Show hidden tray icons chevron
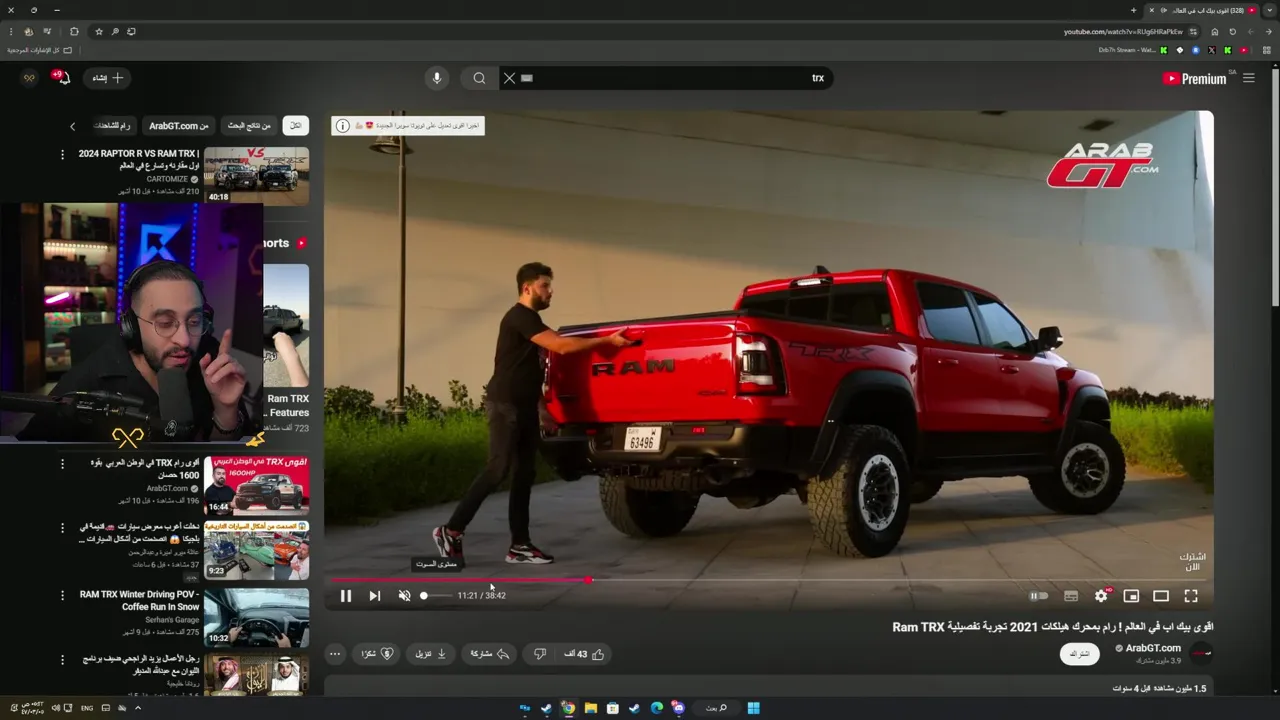 [x=138, y=708]
